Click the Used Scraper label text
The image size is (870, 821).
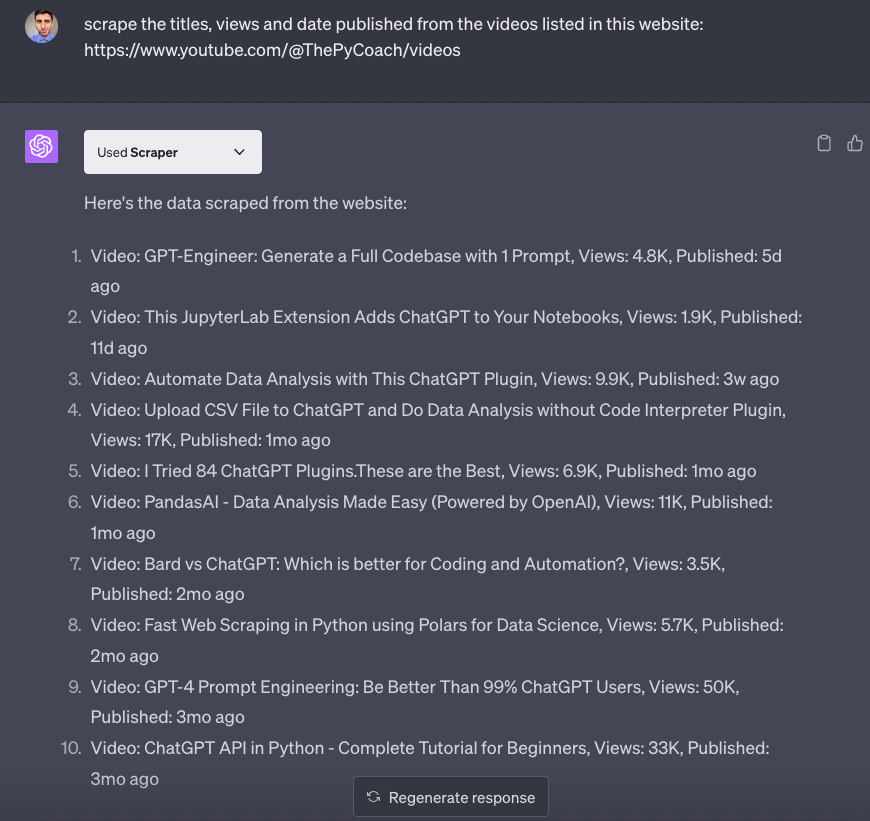[135, 152]
